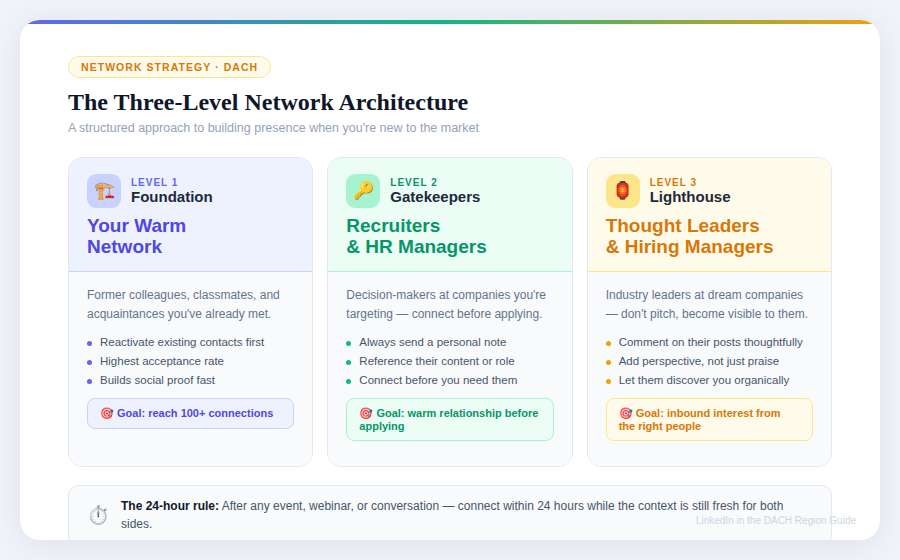This screenshot has height=560, width=900.
Task: Click the "Thought Leaders & Hiring Managers" heading
Action: click(689, 236)
